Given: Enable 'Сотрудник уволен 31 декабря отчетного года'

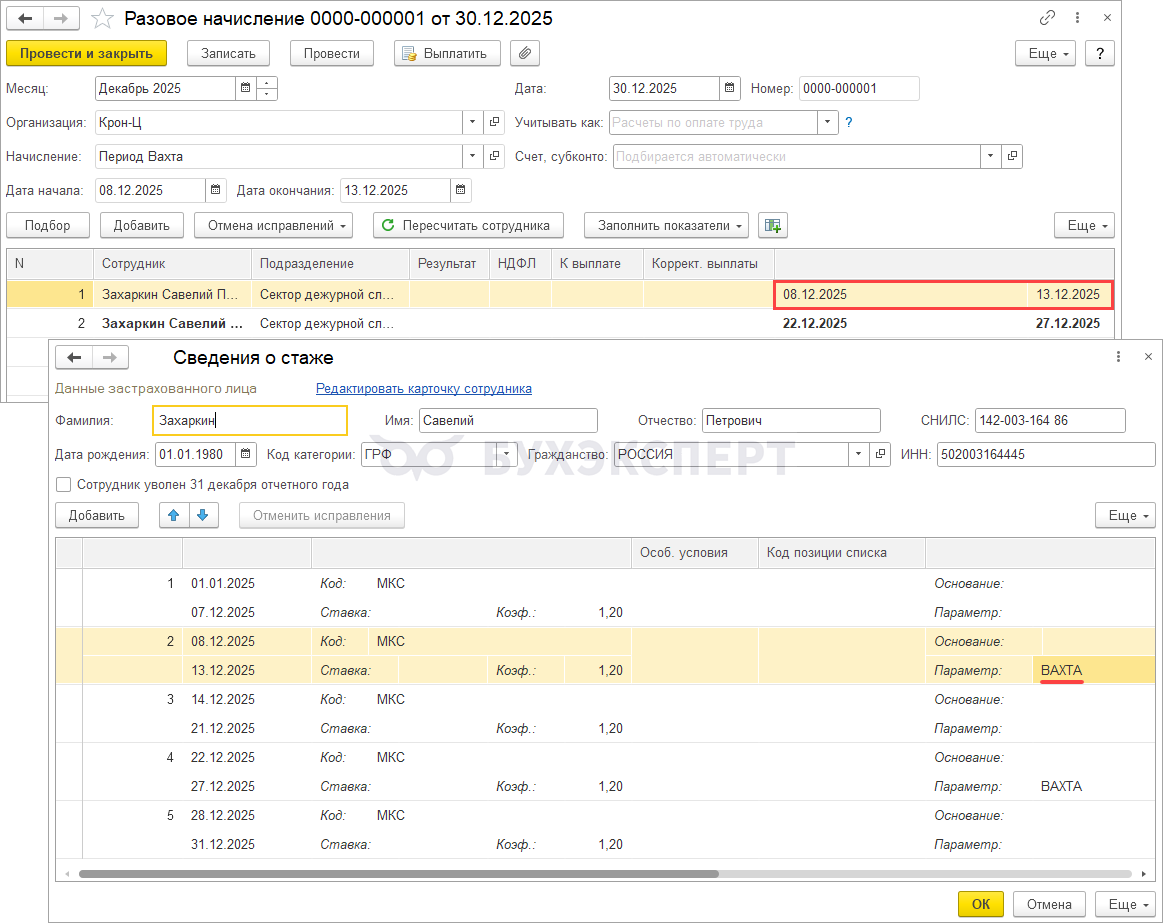Looking at the screenshot, I should [64, 485].
